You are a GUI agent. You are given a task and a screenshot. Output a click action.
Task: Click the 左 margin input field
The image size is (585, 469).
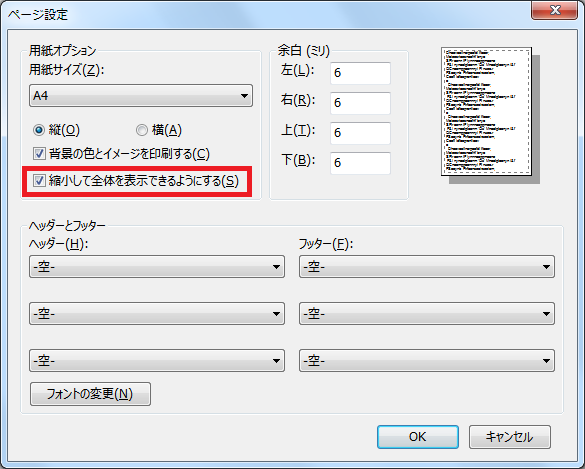point(360,73)
